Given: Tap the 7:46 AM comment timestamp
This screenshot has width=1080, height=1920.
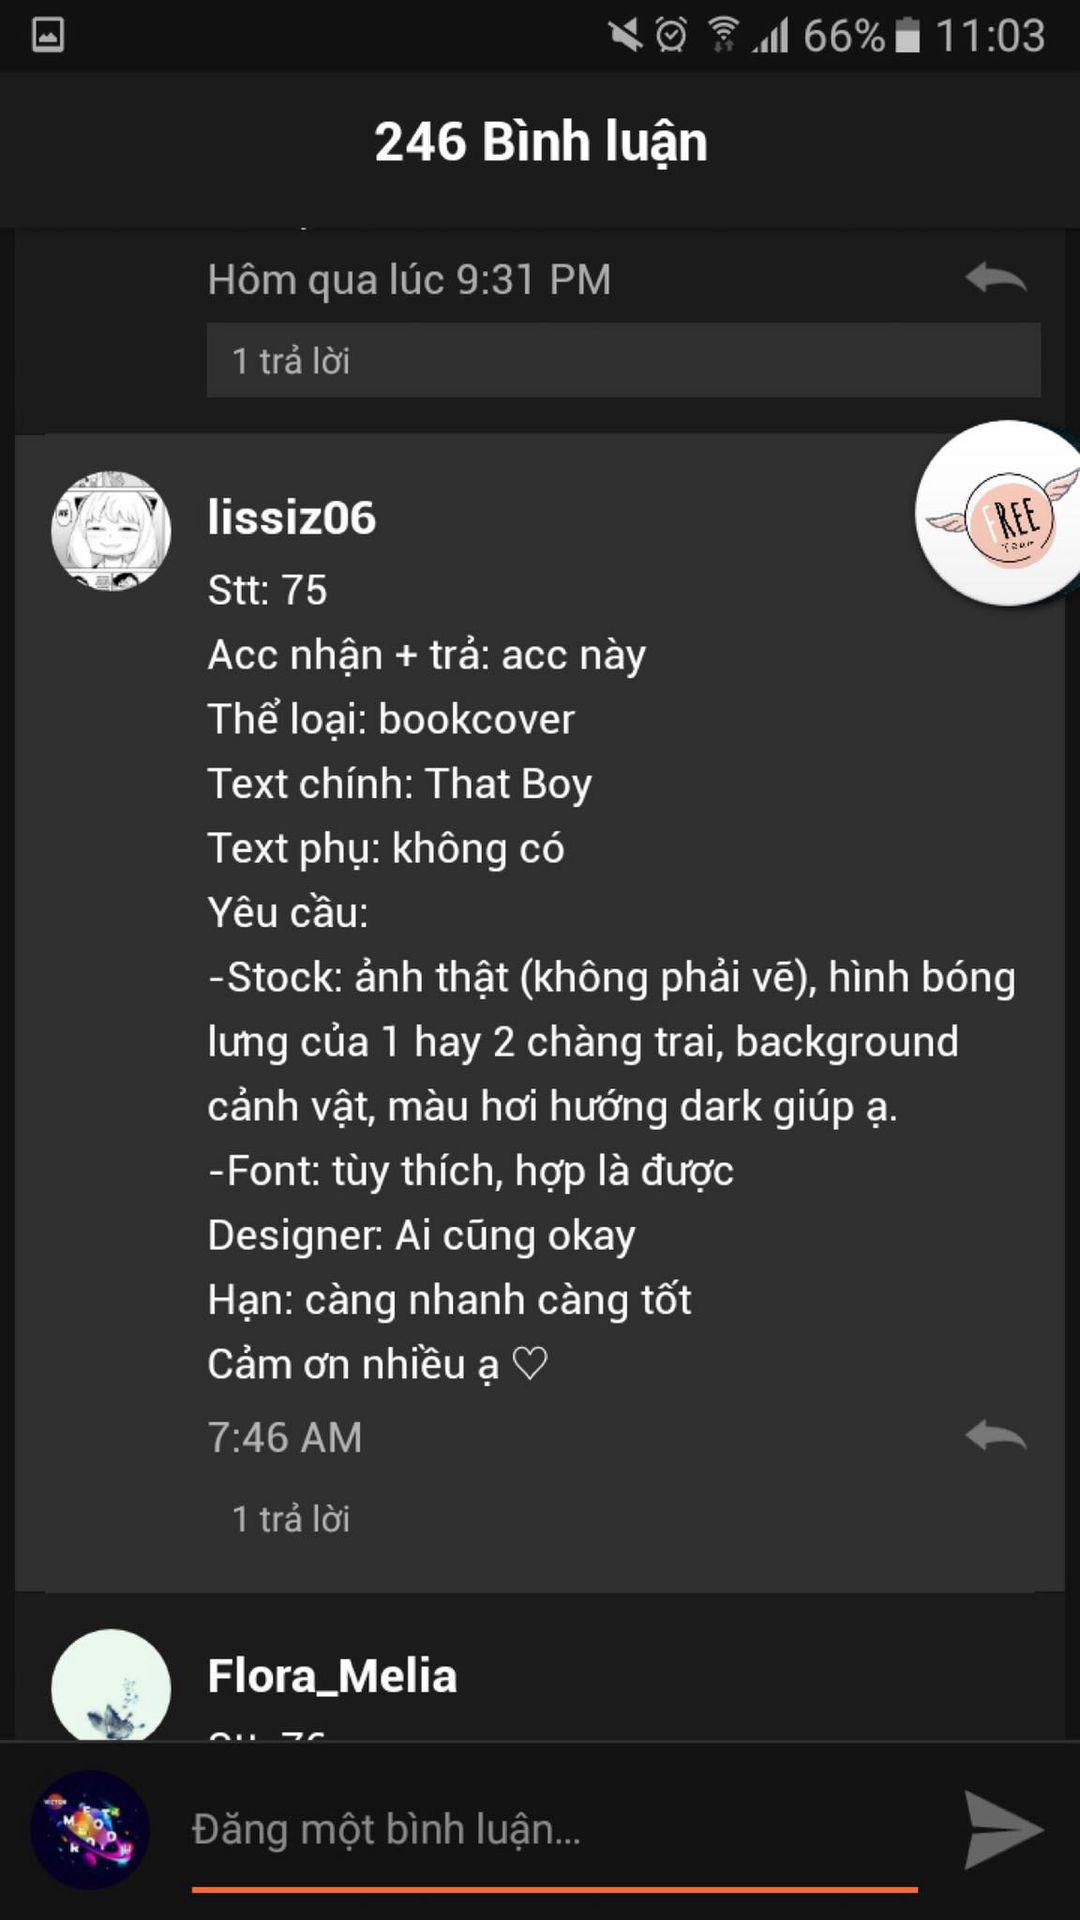Looking at the screenshot, I should (285, 1437).
